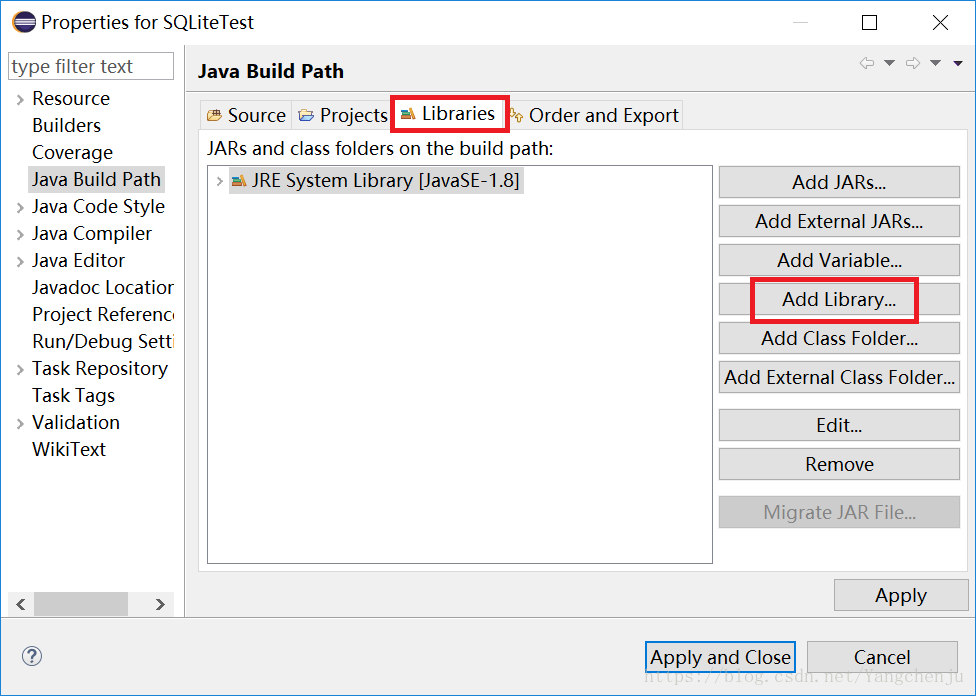Click the help question mark icon

tap(32, 656)
